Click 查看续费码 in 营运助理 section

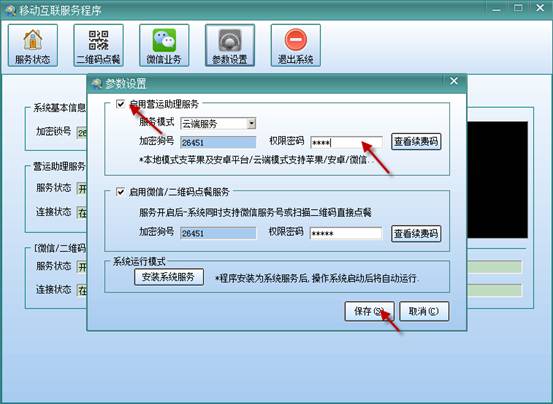click(416, 142)
